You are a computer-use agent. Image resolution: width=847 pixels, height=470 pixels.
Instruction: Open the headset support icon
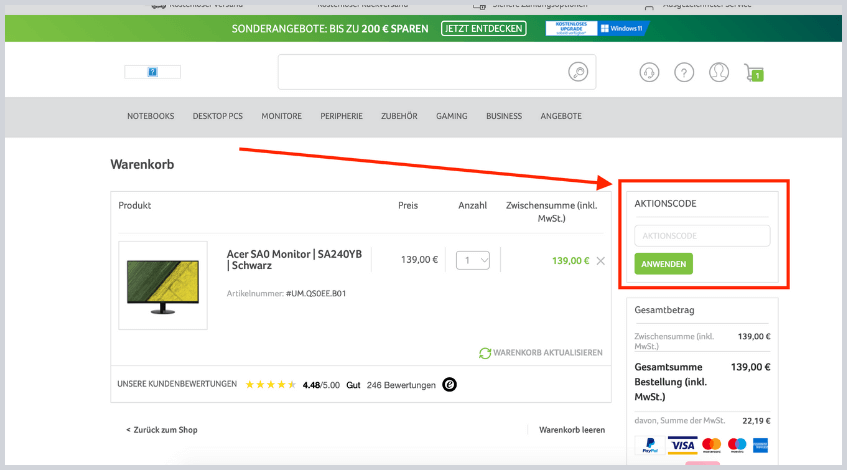(649, 72)
